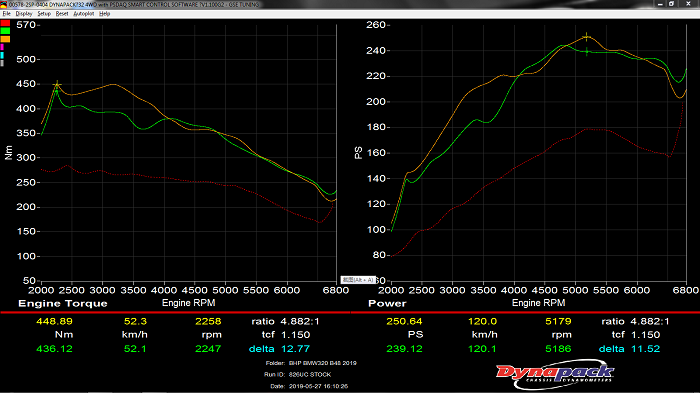Select the cyan run color swatch
Screen dimensions: 700x393
pos(2,55)
